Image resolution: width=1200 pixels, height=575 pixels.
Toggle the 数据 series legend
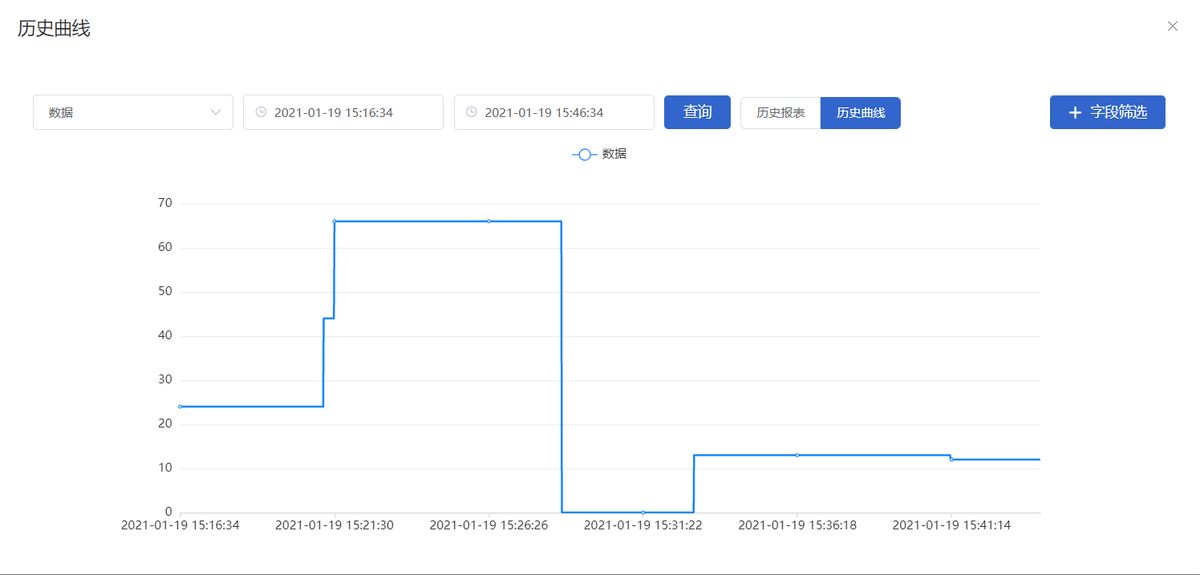tap(600, 154)
